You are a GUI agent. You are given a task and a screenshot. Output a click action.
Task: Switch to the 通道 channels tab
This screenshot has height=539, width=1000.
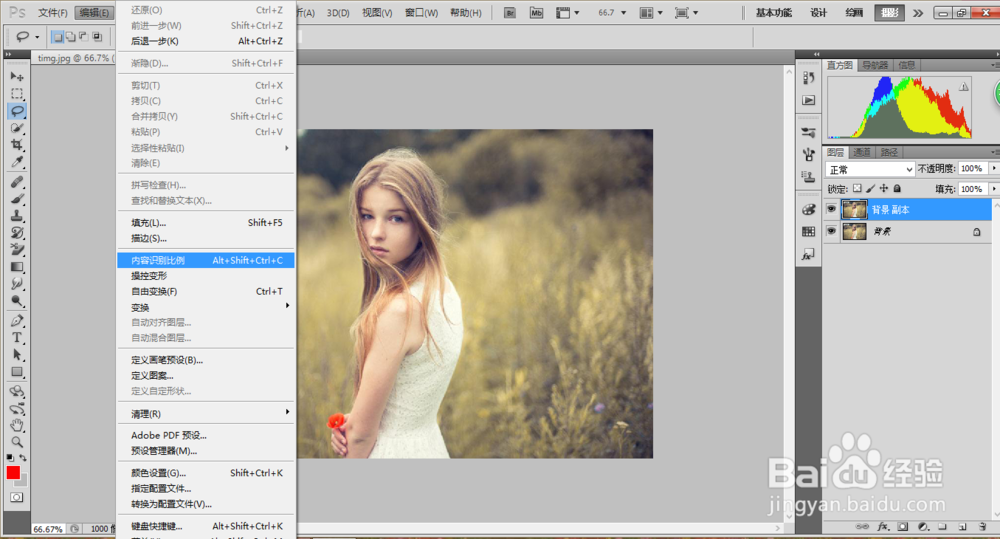862,152
